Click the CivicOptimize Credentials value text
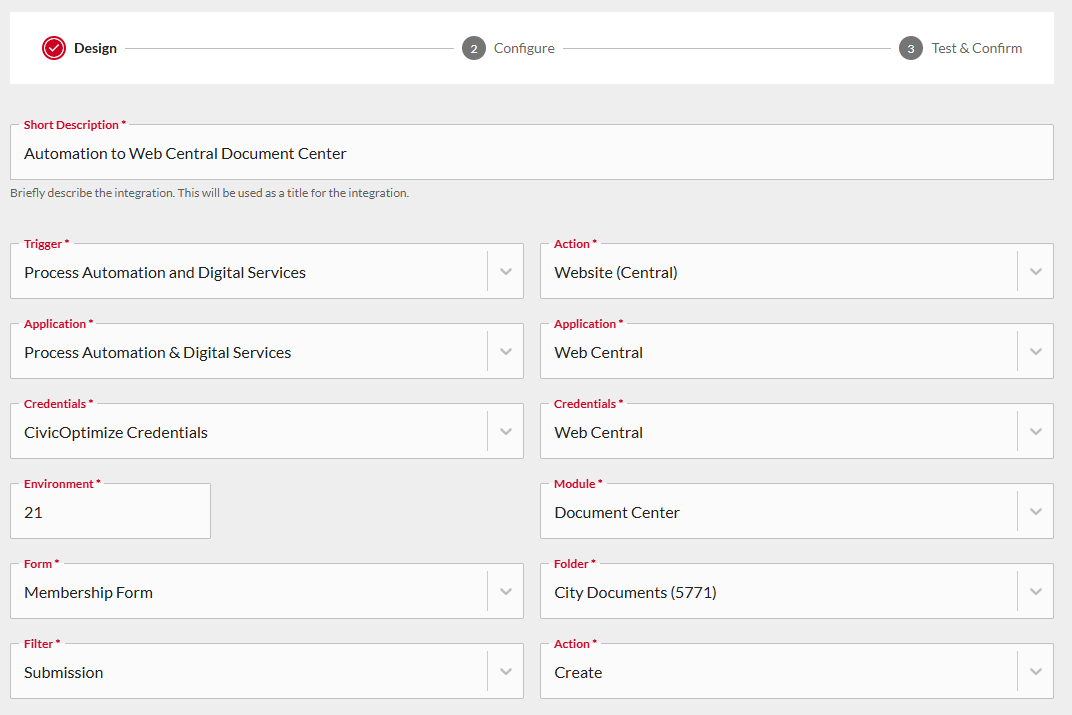Image resolution: width=1072 pixels, height=715 pixels. (x=116, y=433)
